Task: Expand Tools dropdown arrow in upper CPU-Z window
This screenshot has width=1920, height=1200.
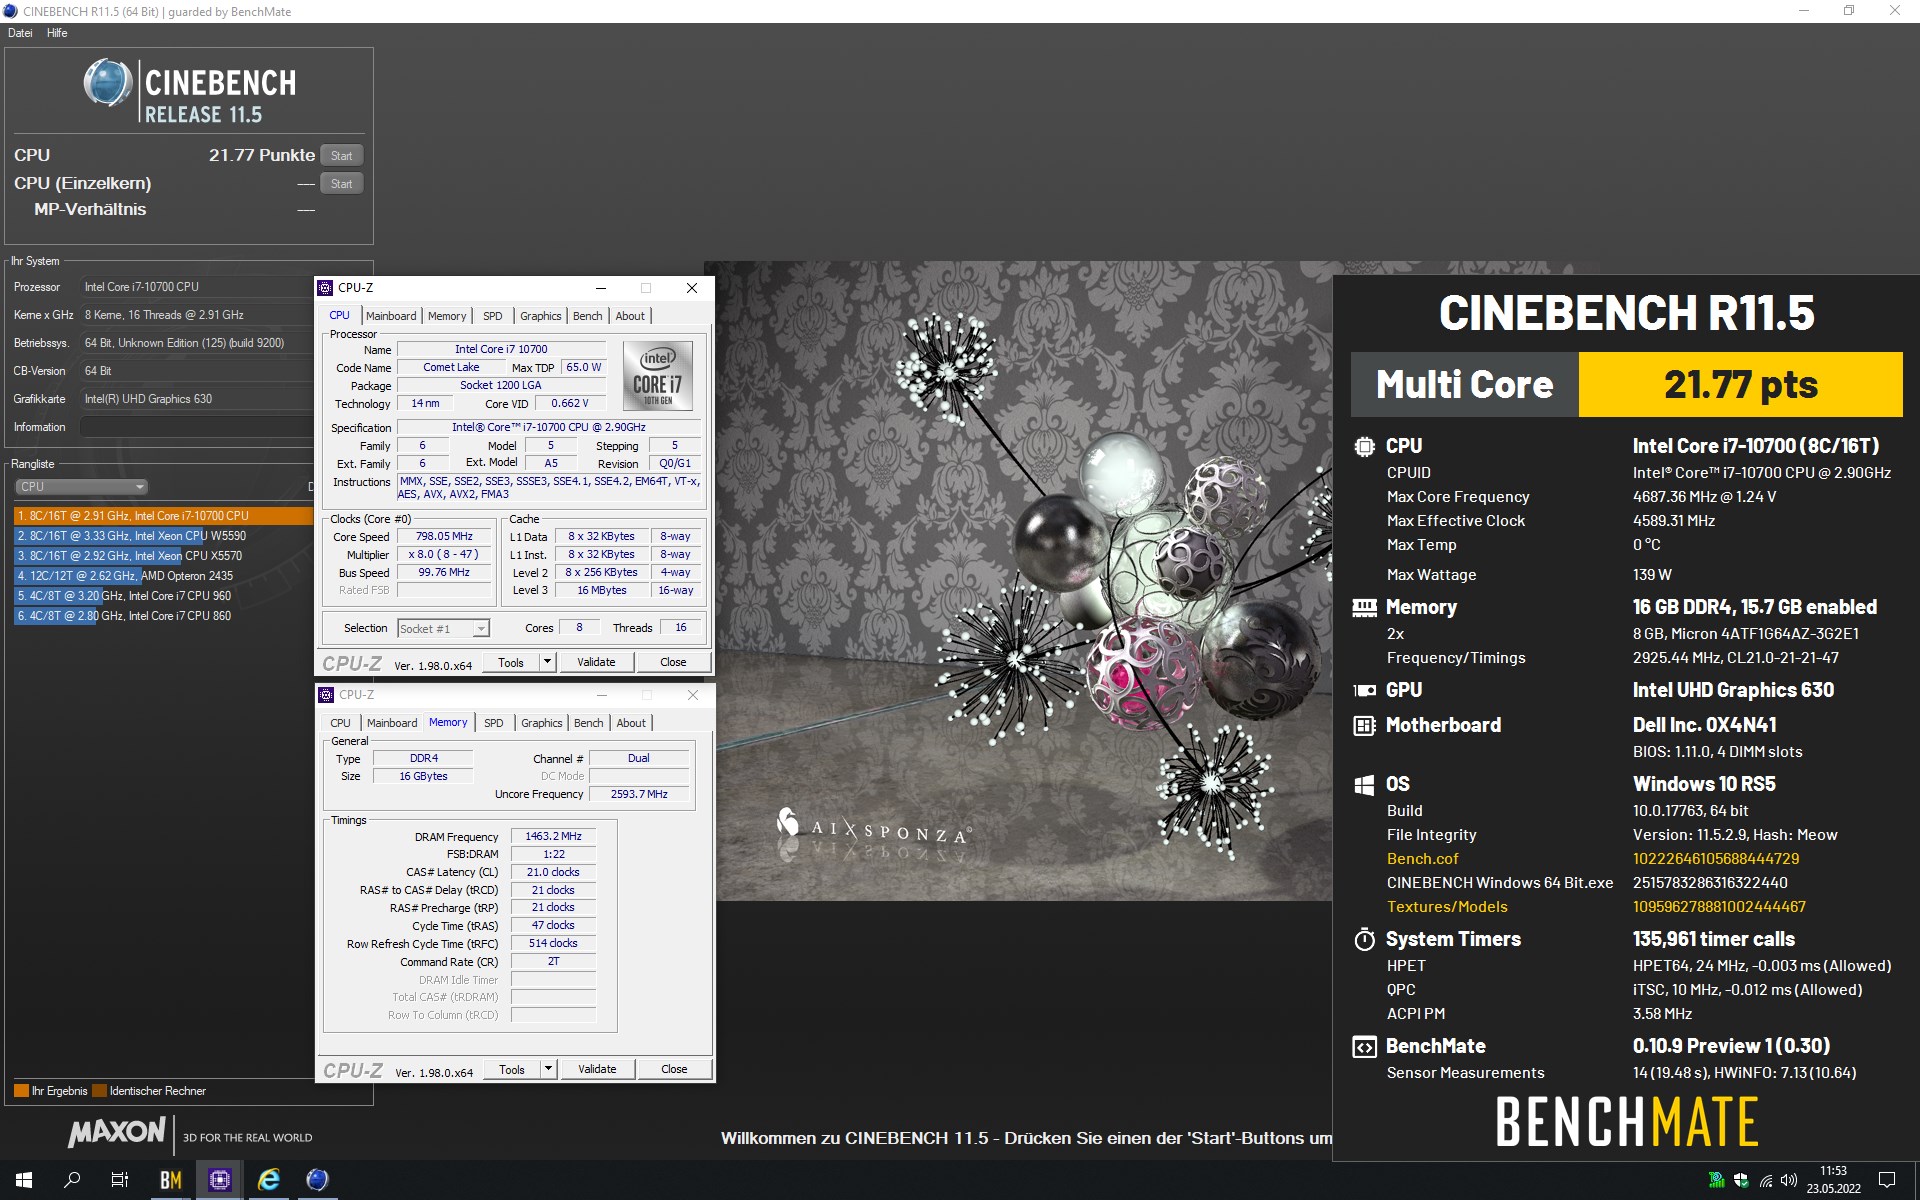Action: tap(547, 662)
